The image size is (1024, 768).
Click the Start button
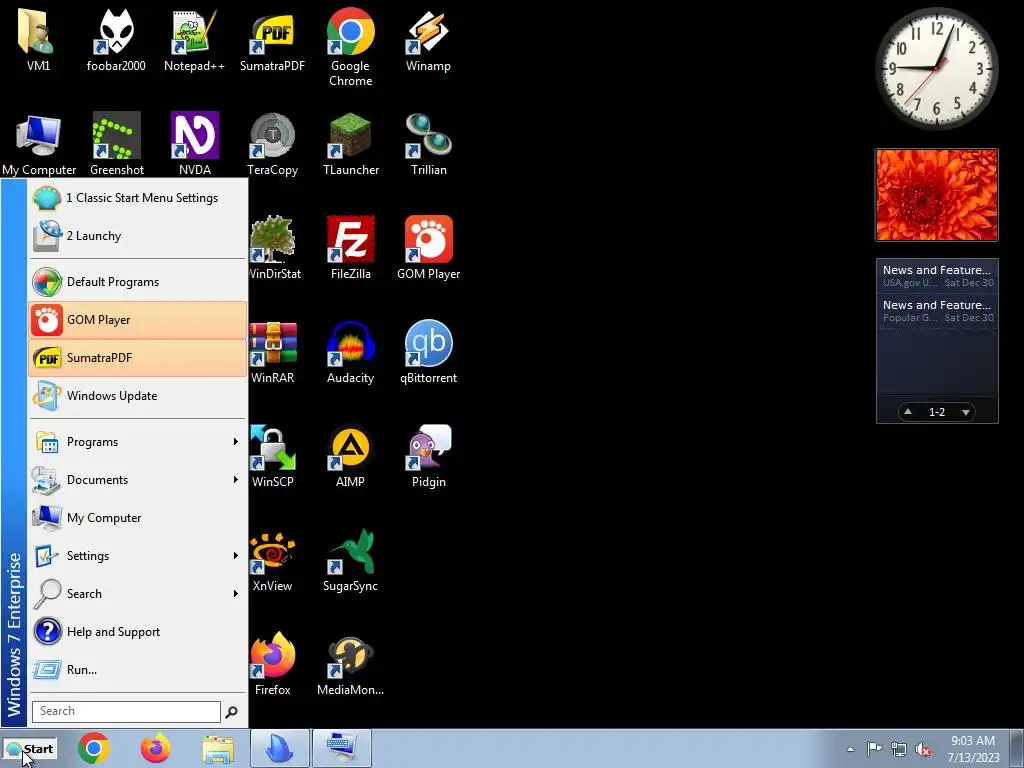click(29, 749)
